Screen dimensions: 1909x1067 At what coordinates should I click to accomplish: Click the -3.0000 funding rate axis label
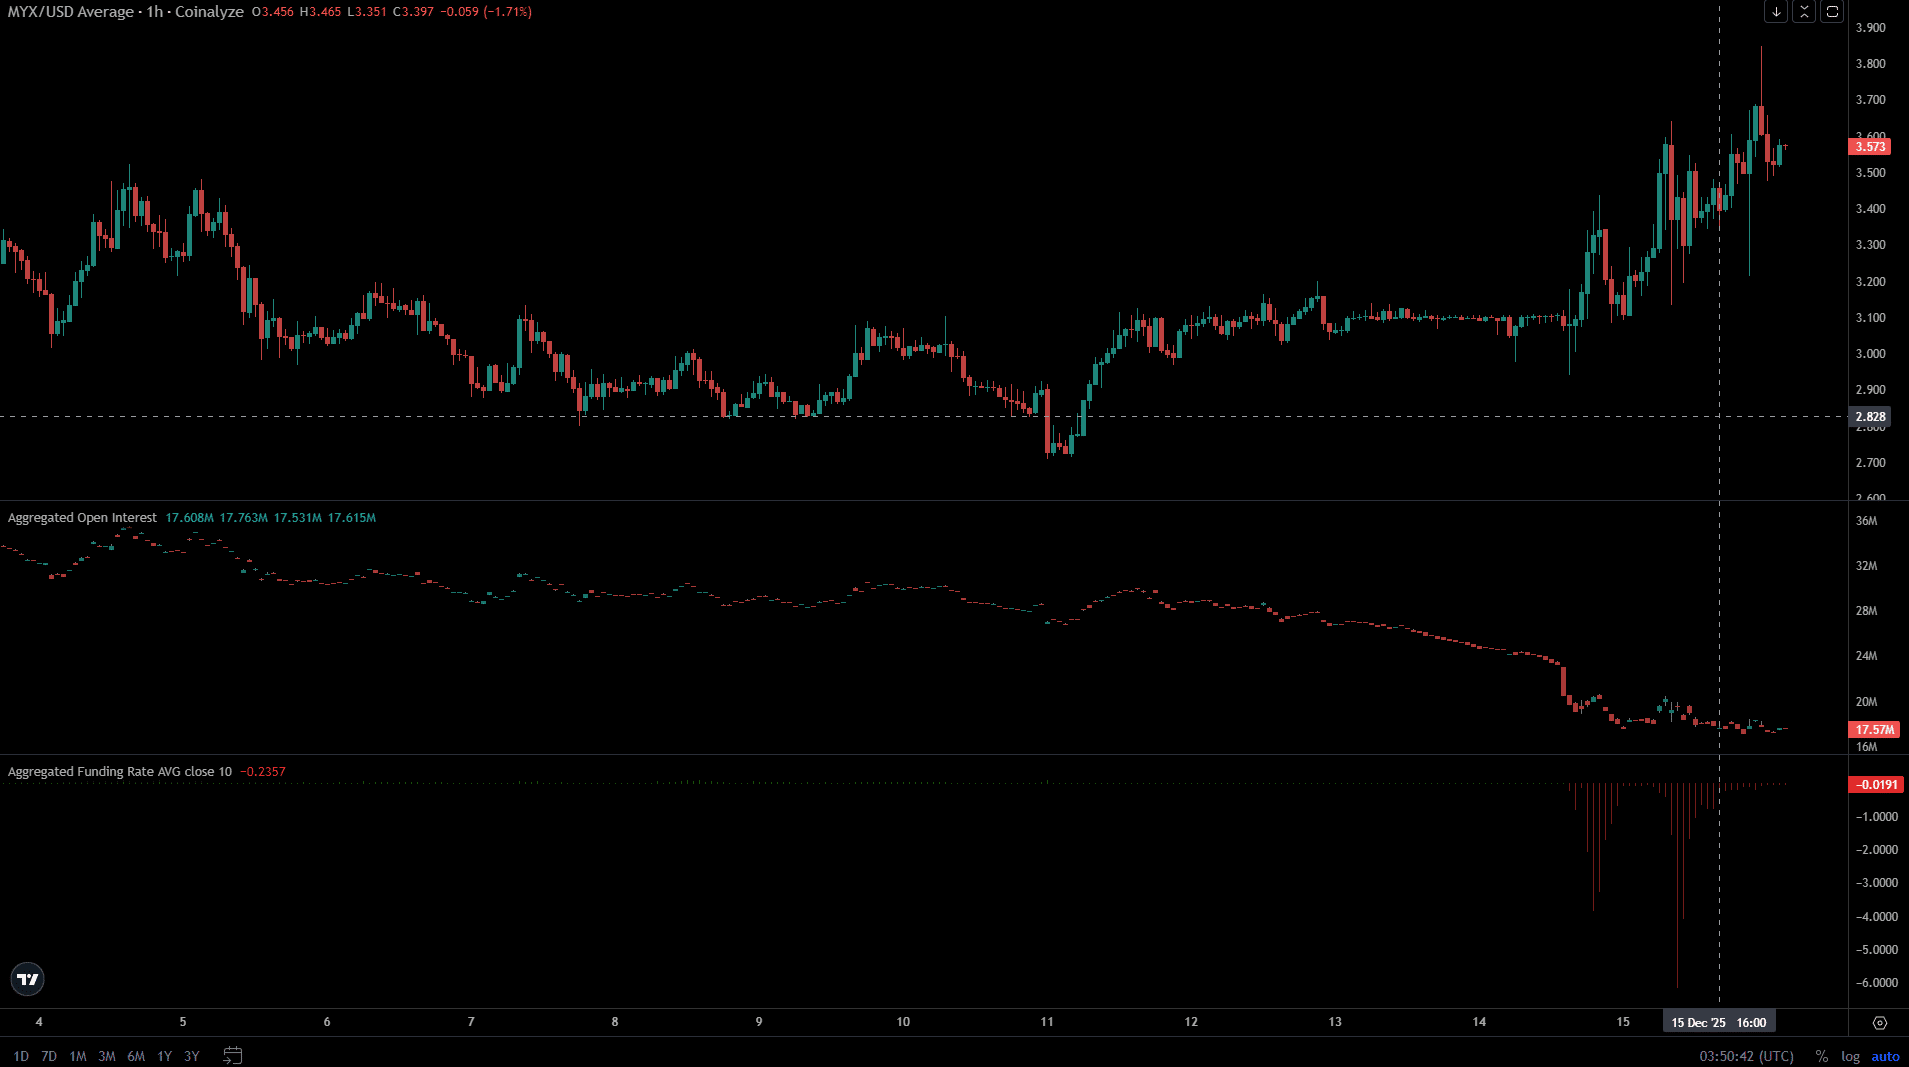[1876, 883]
